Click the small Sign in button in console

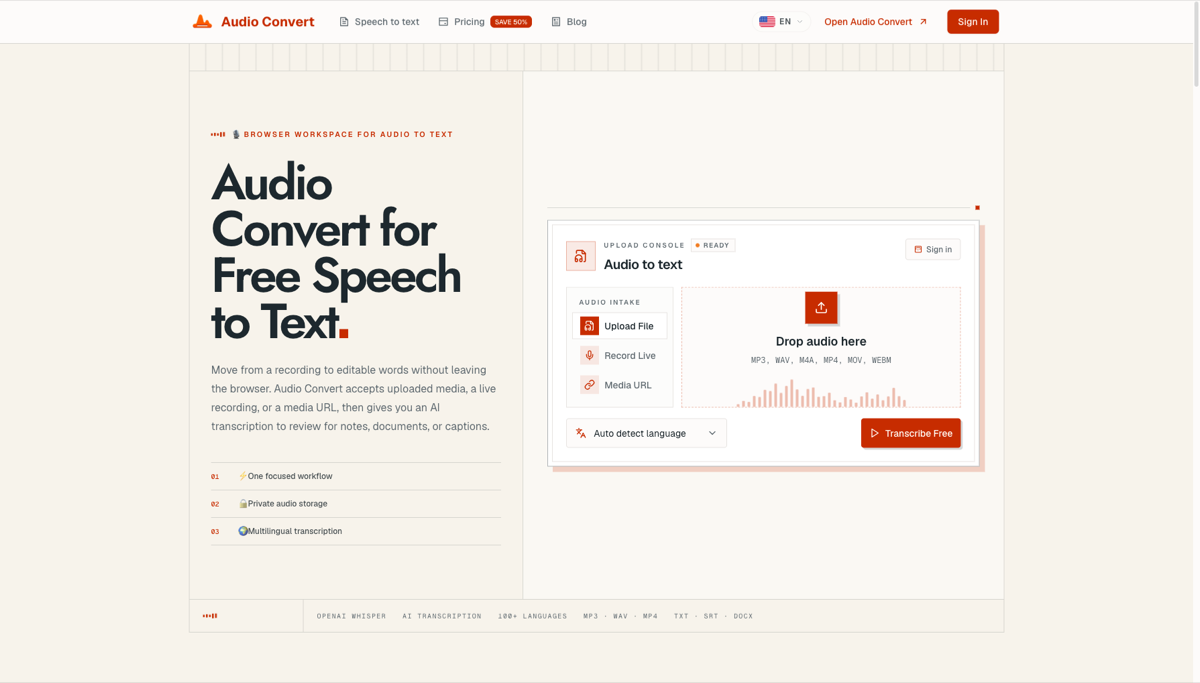click(x=933, y=249)
